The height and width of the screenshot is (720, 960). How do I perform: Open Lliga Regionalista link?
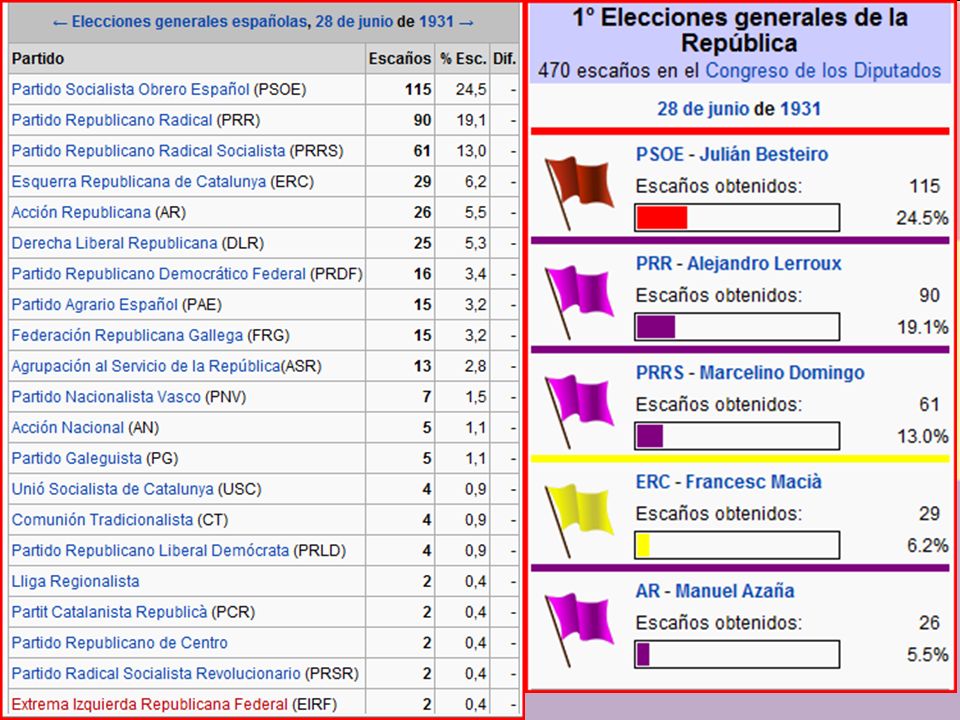tap(75, 581)
